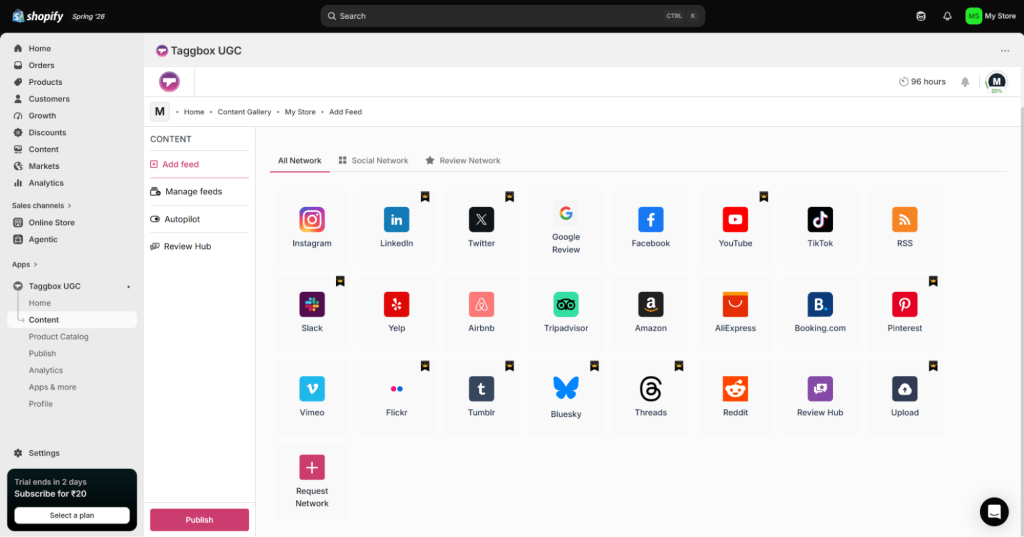Select the Airbnb network icon

tap(481, 304)
